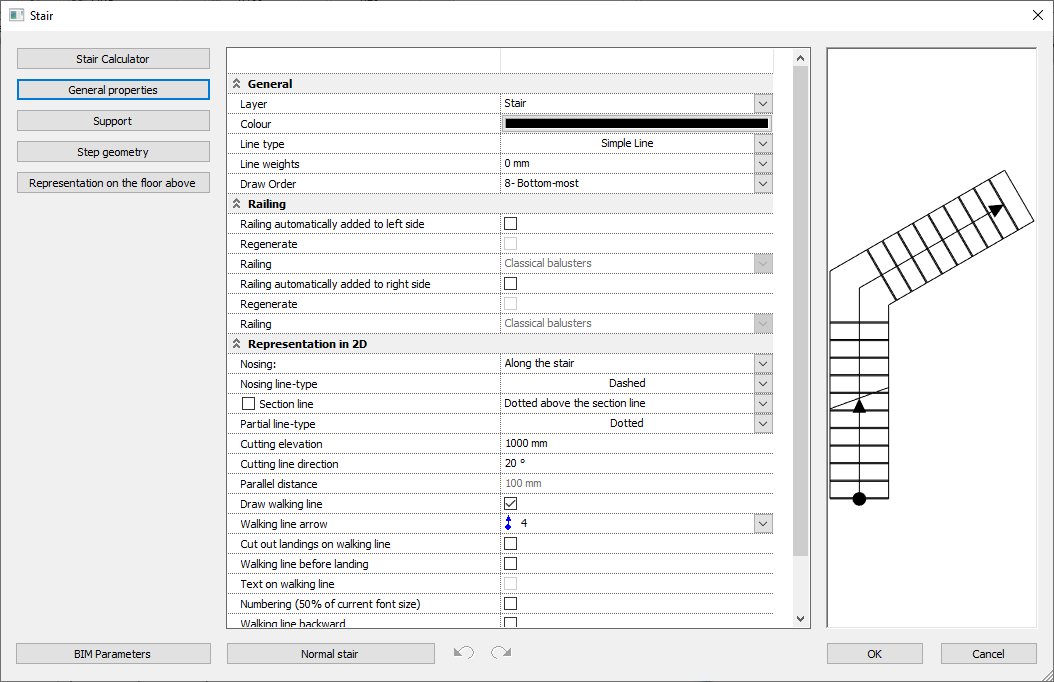Confirm the dialog with OK

[874, 654]
